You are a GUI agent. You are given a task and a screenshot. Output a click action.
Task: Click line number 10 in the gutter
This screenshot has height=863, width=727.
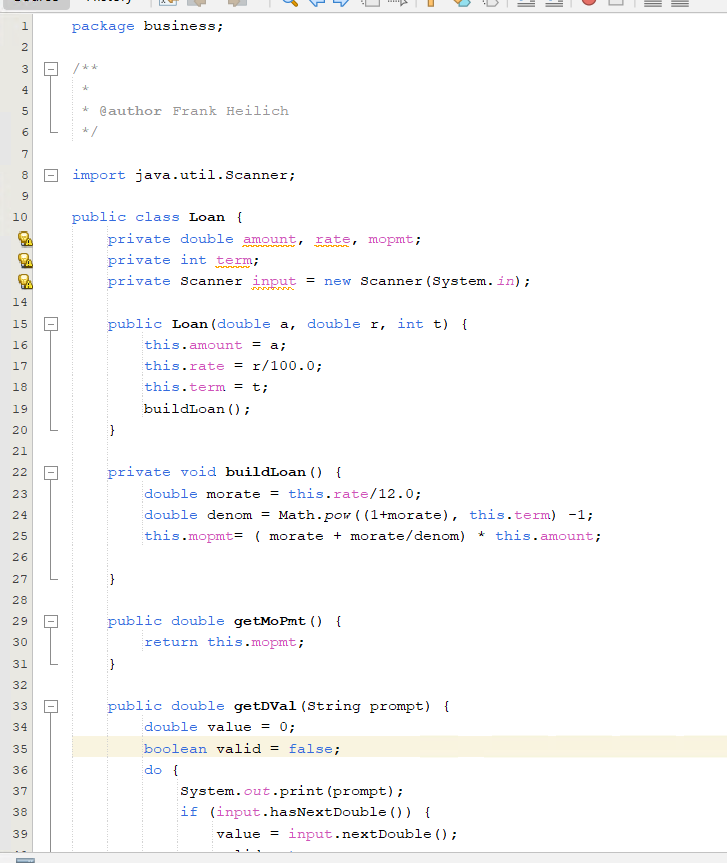20,217
